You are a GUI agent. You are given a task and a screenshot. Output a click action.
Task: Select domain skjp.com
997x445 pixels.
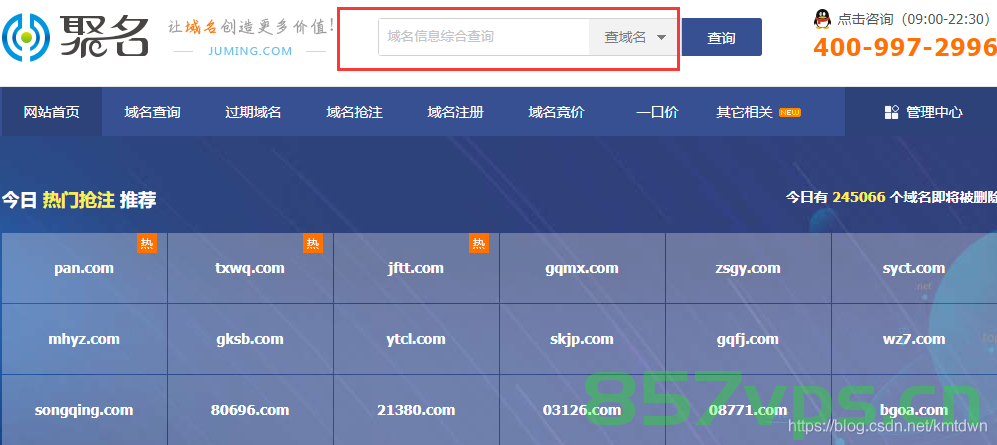[582, 339]
